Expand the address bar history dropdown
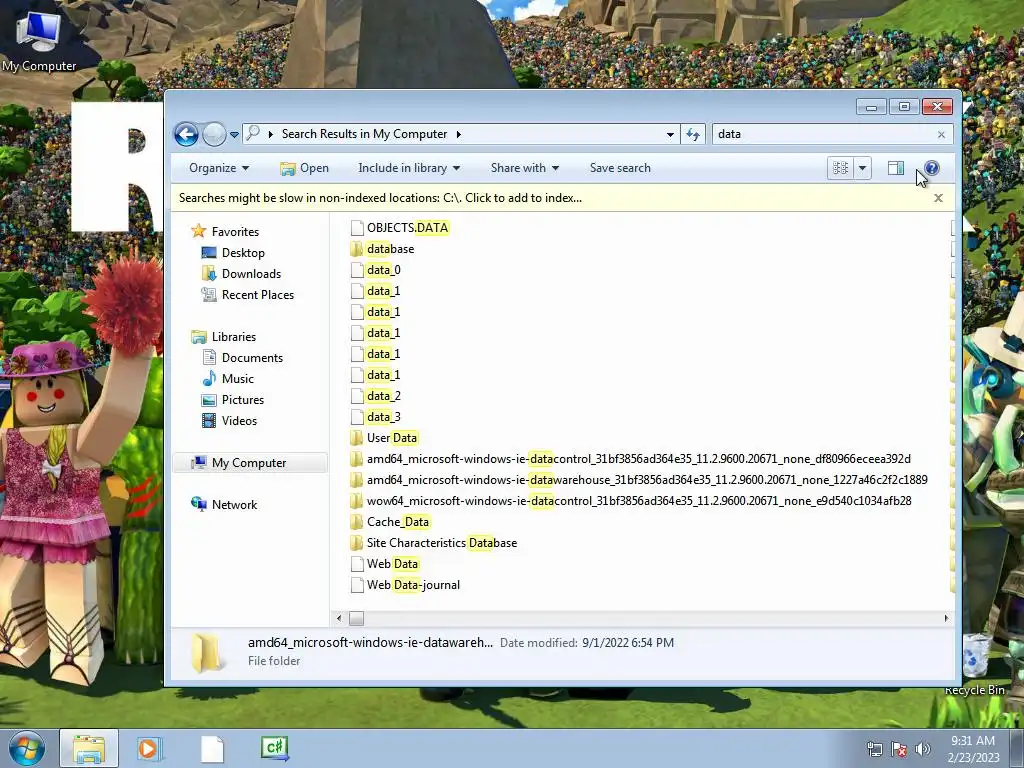The height and width of the screenshot is (768, 1024). coord(670,134)
